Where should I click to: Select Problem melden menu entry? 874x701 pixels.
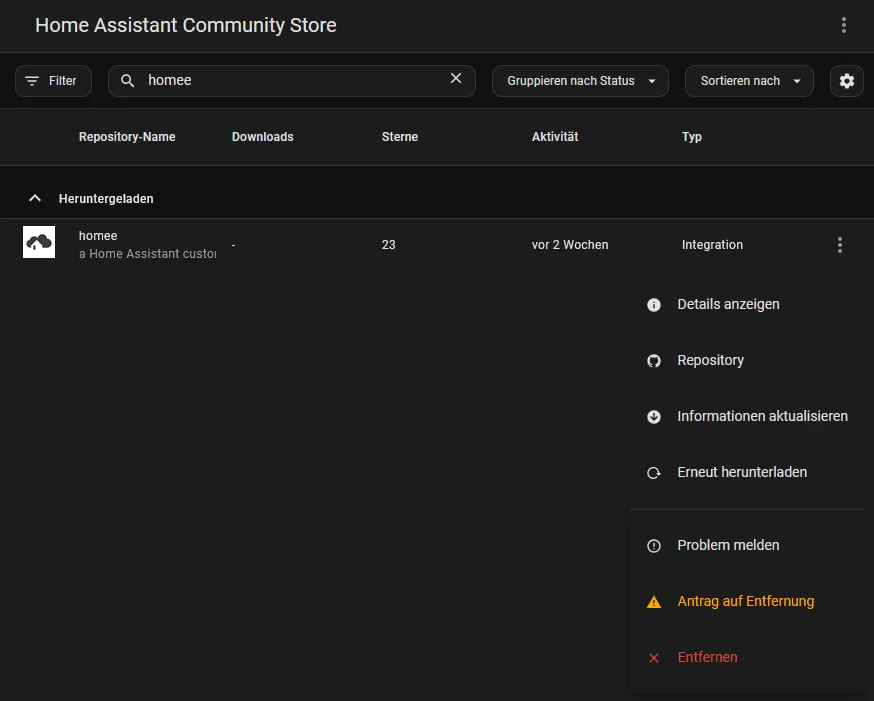[747, 546]
